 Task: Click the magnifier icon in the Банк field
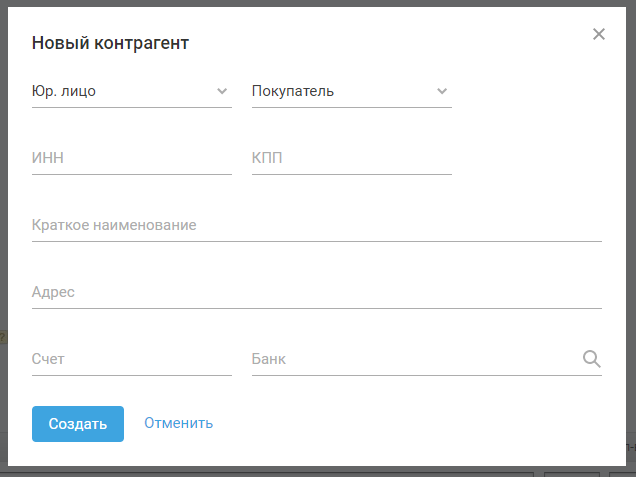click(591, 359)
